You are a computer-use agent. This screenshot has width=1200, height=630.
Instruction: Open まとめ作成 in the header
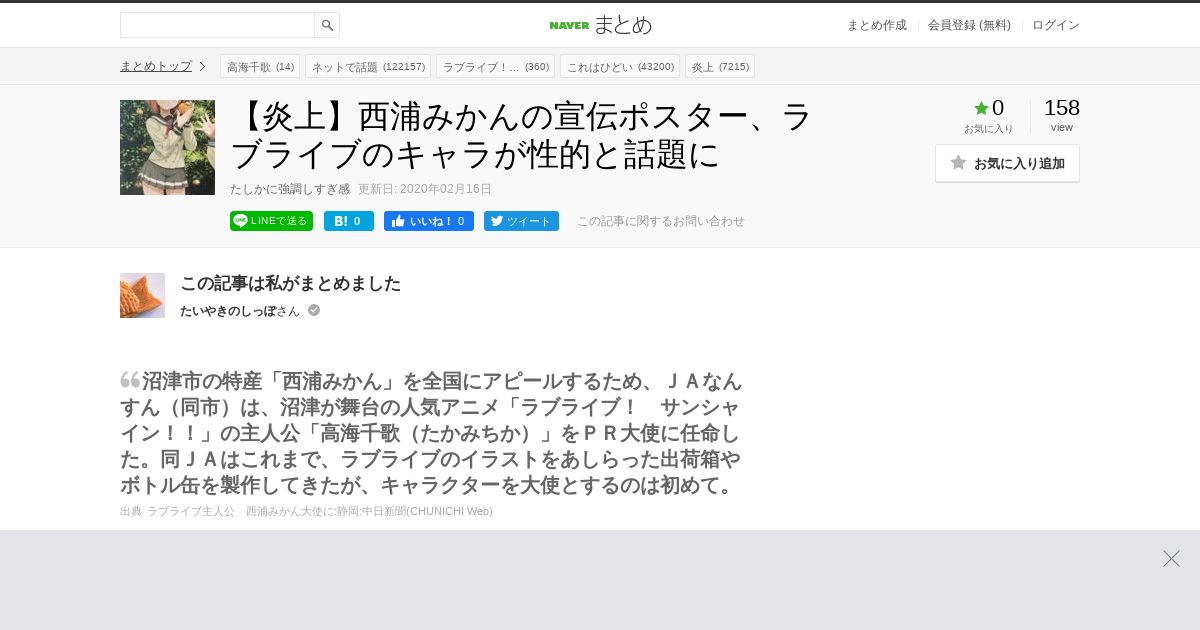click(x=877, y=25)
